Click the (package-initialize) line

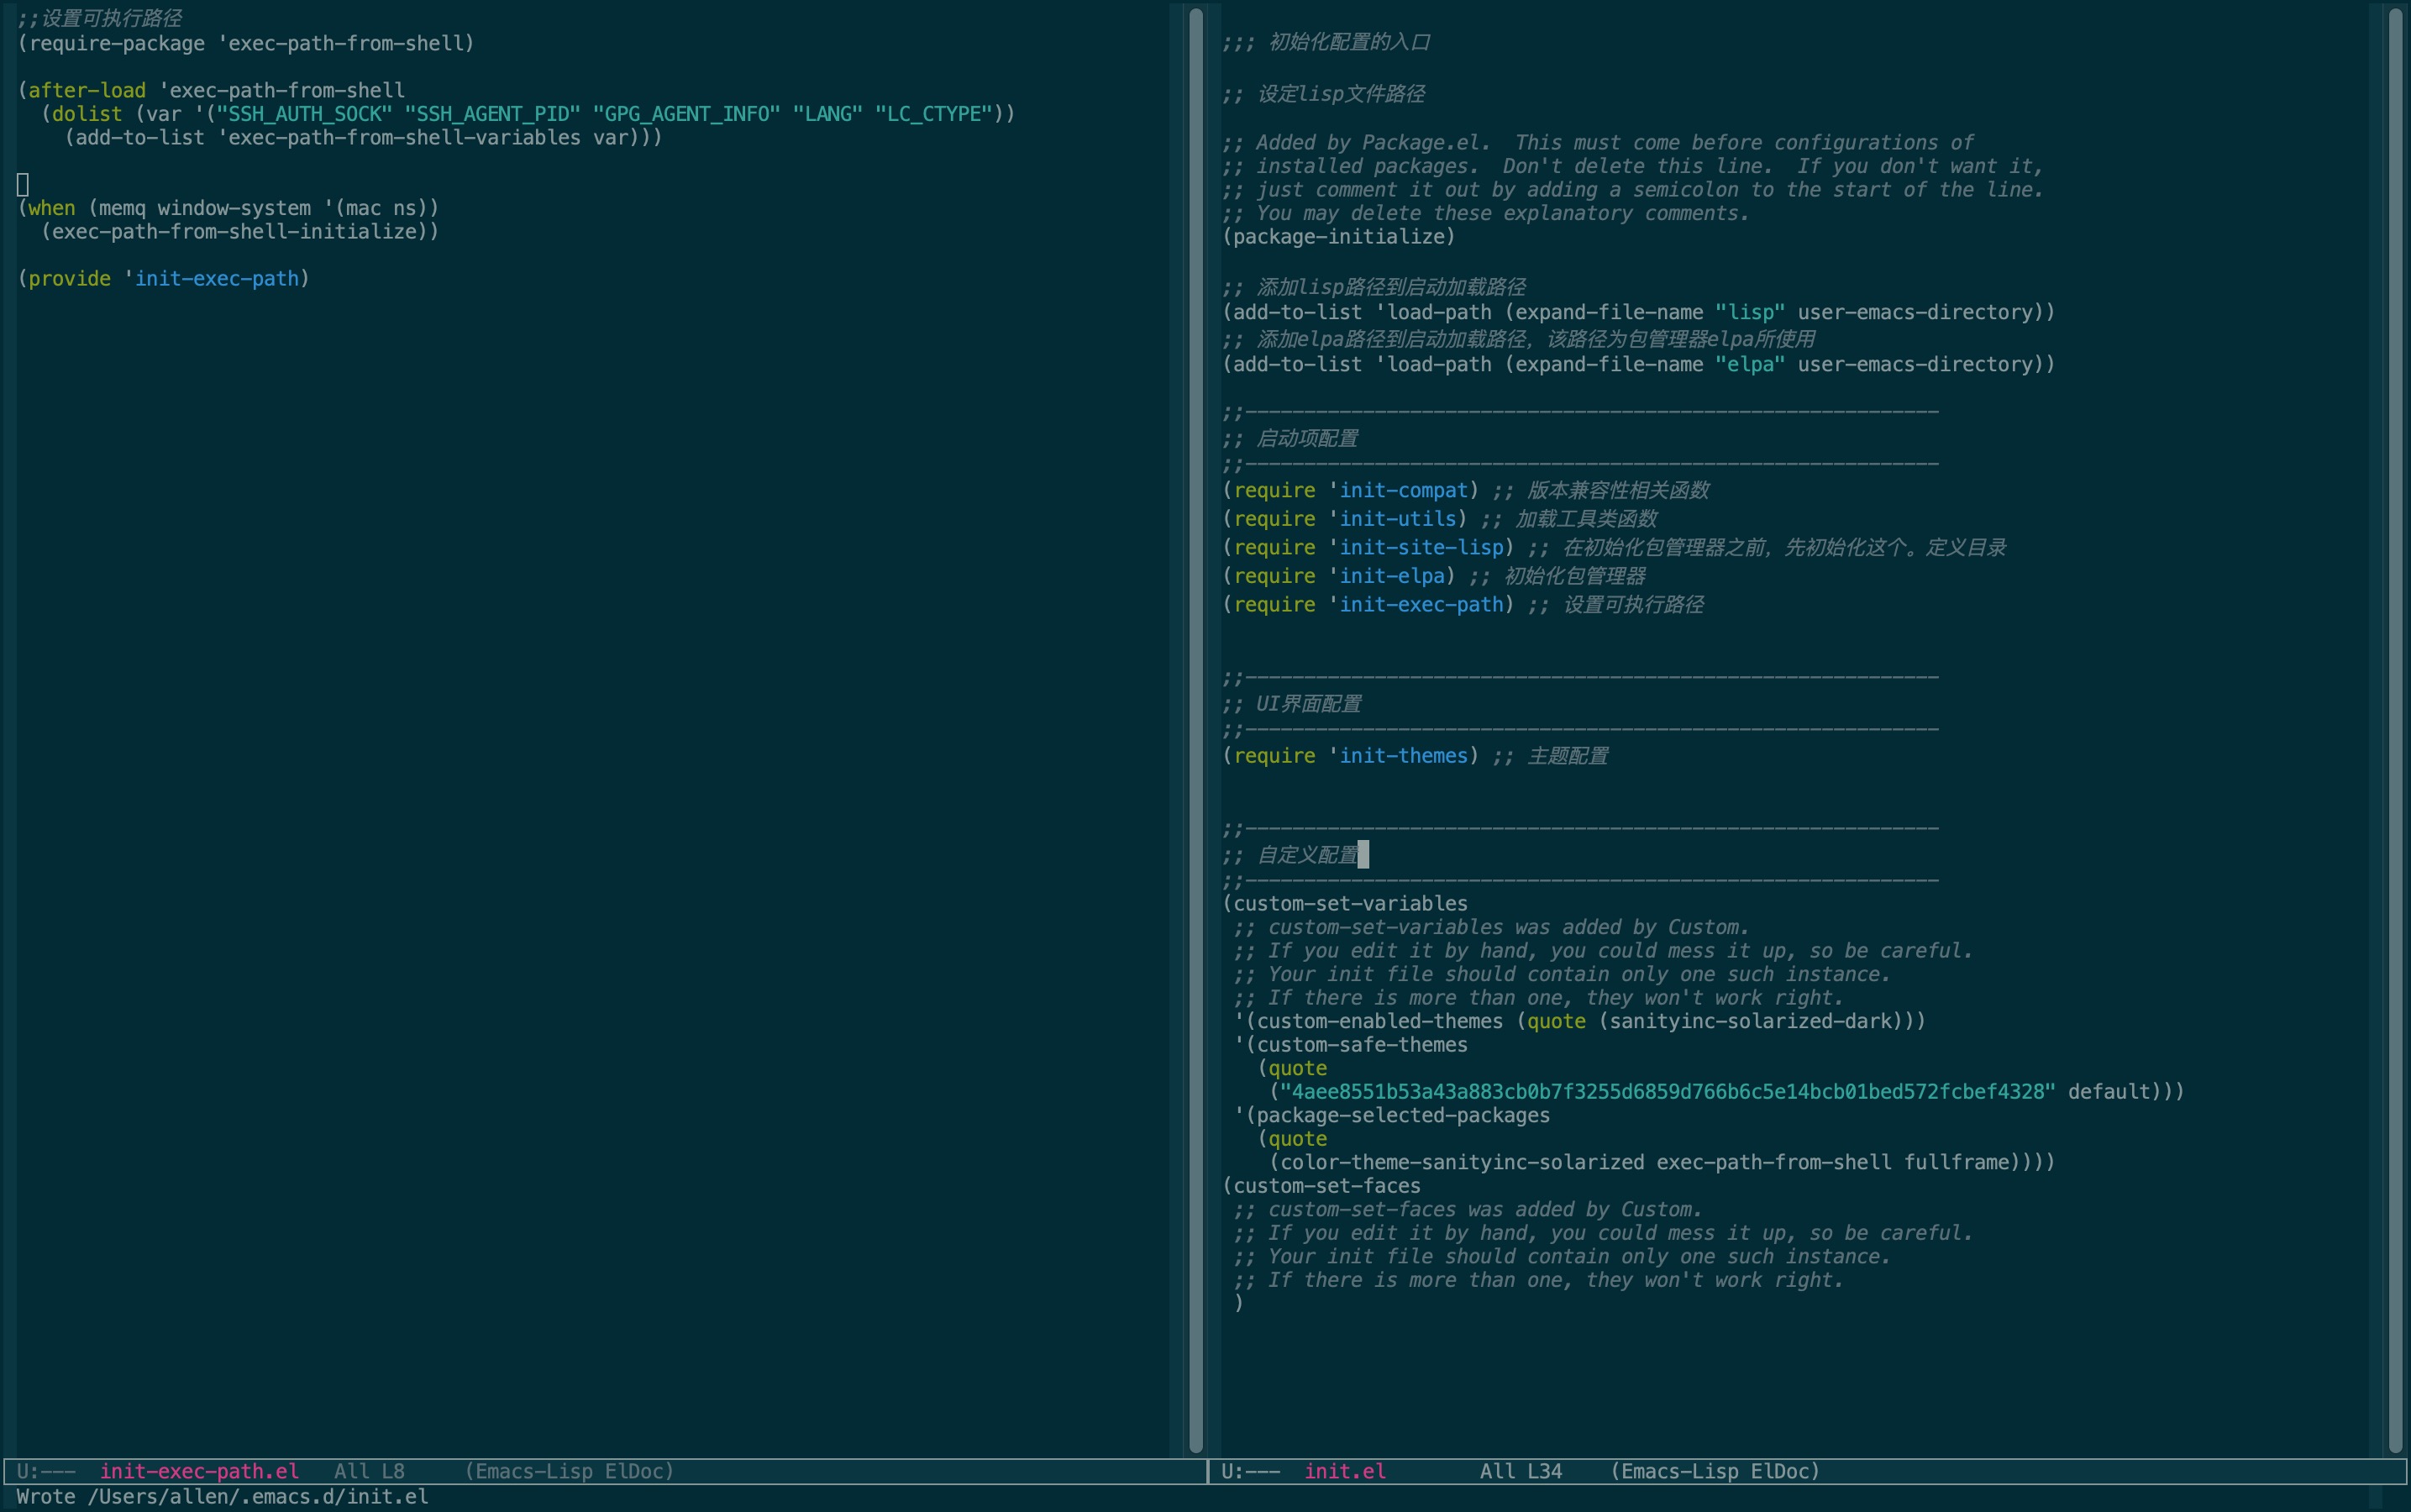[1339, 237]
